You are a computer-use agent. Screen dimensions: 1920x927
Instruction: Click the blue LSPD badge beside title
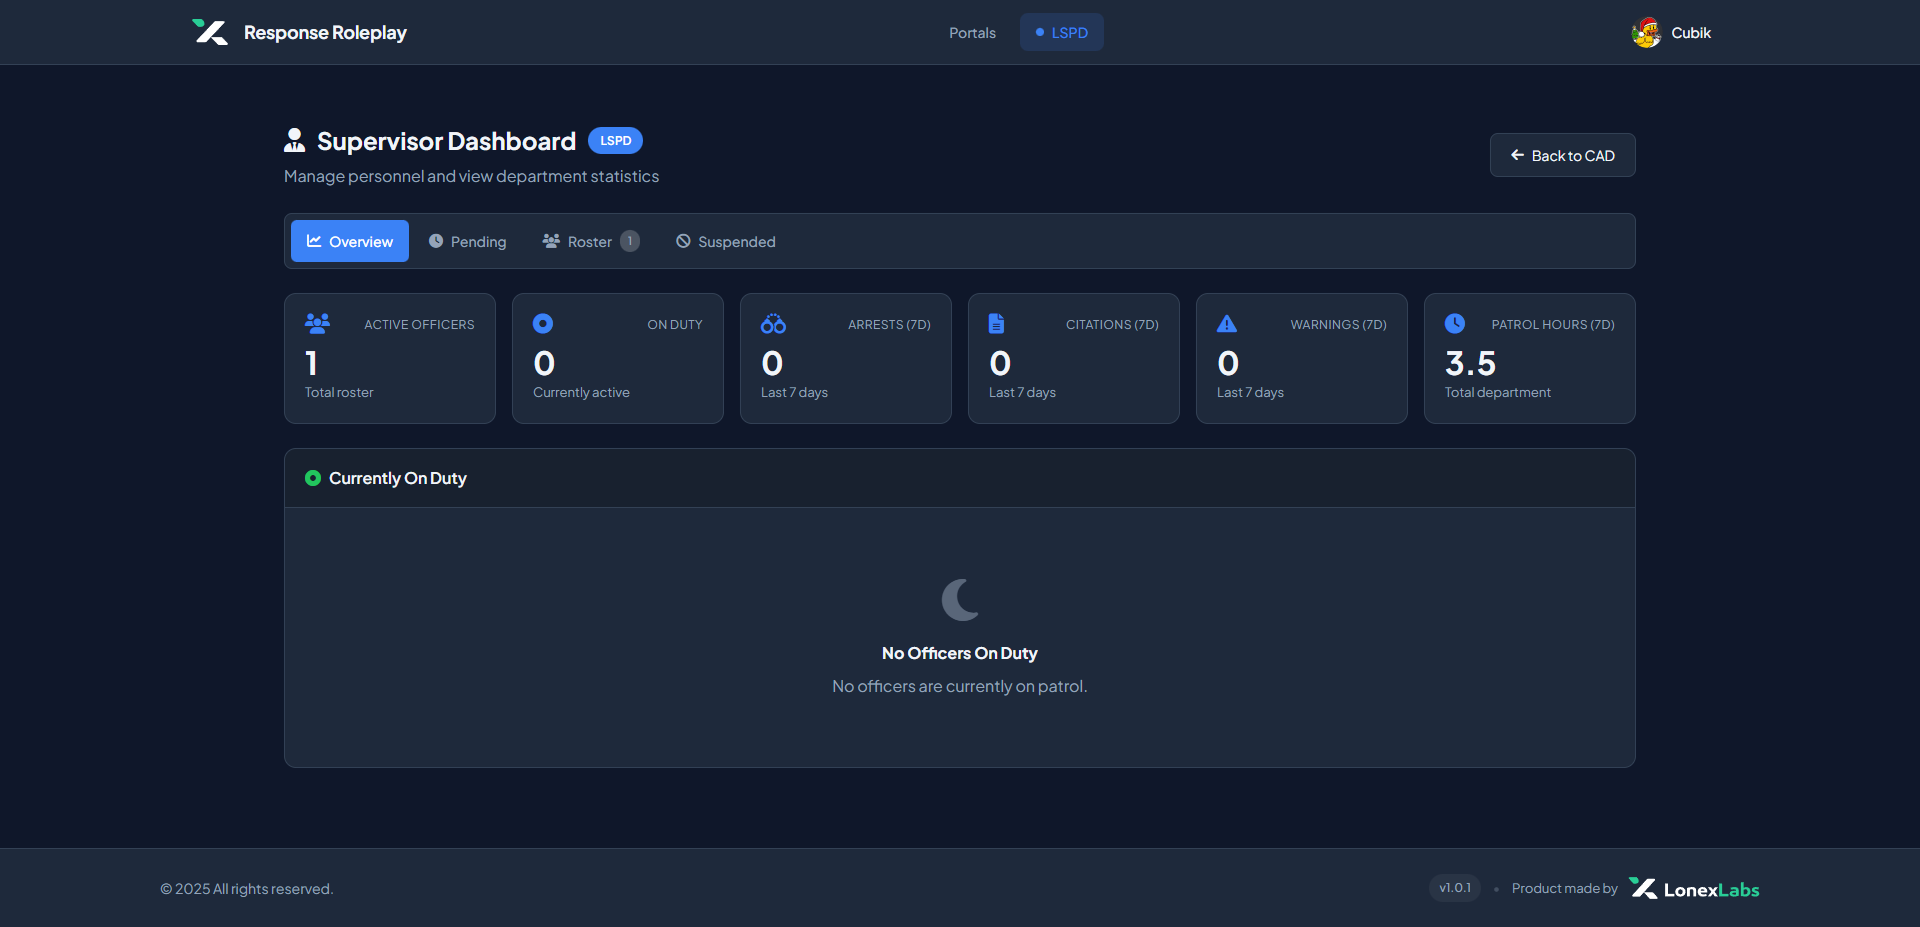coord(615,140)
